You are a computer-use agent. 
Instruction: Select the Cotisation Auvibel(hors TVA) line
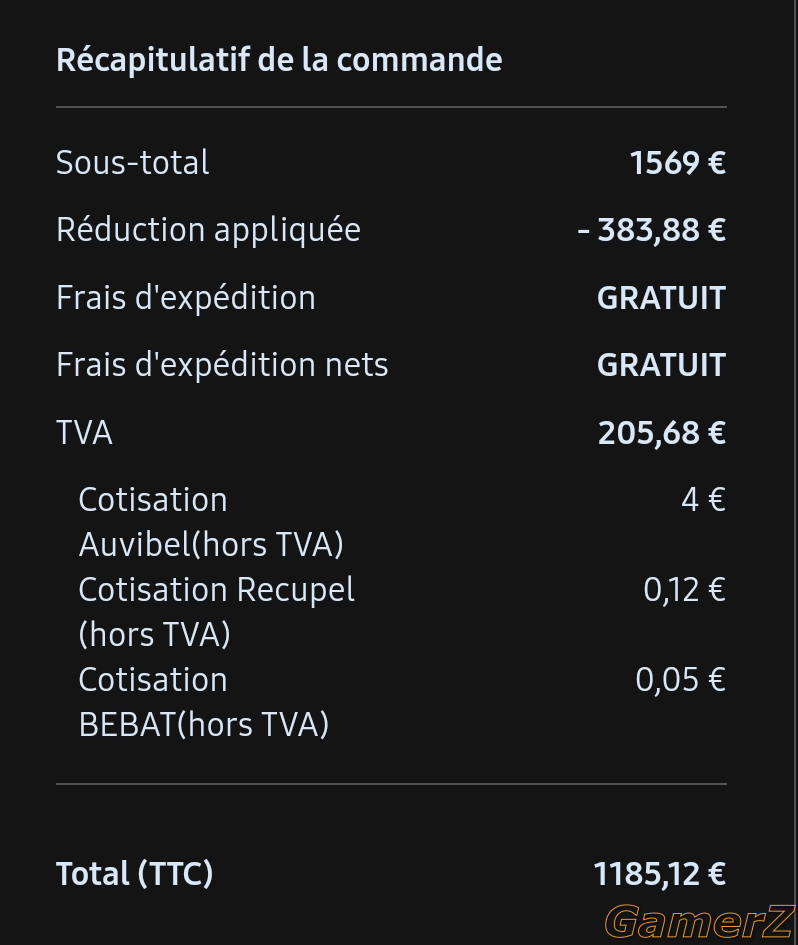click(211, 522)
